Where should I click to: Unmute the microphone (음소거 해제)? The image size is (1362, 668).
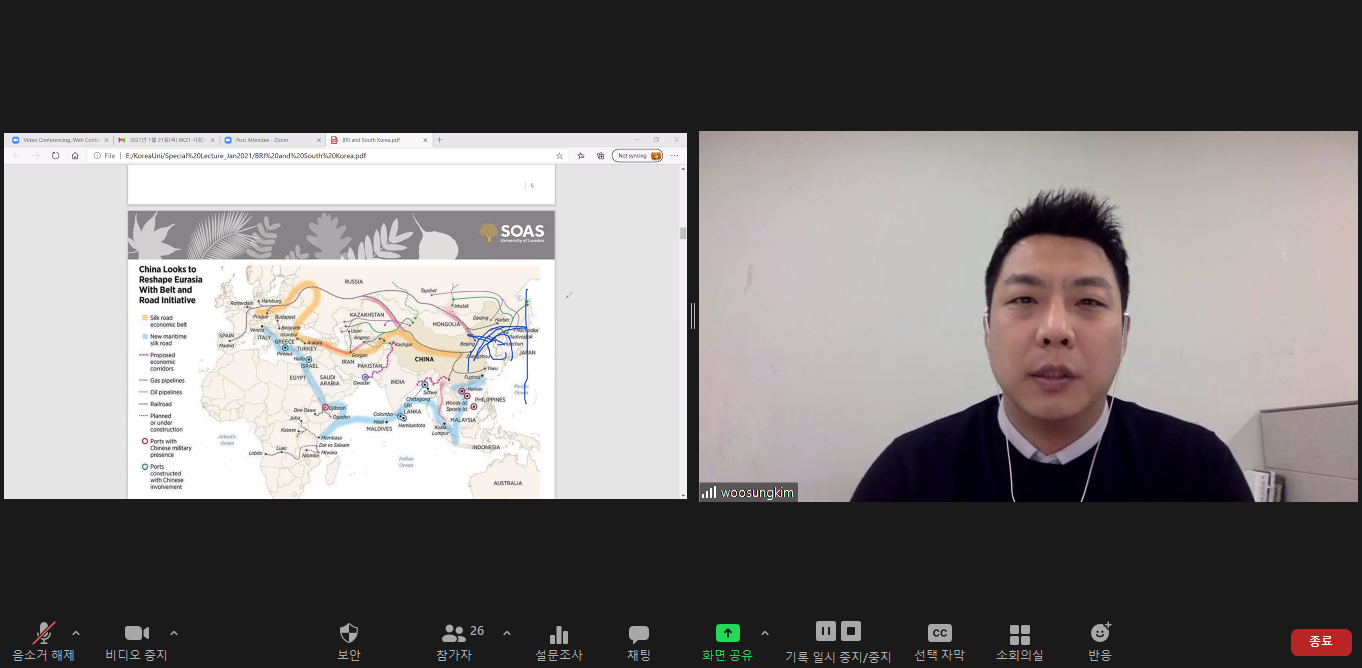pos(44,633)
